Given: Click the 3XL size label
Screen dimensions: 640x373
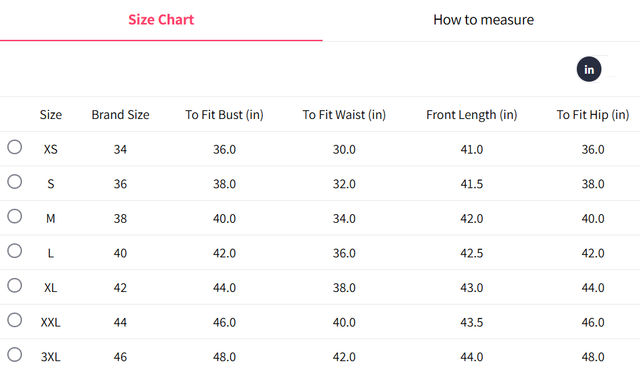Looking at the screenshot, I should pos(51,357).
